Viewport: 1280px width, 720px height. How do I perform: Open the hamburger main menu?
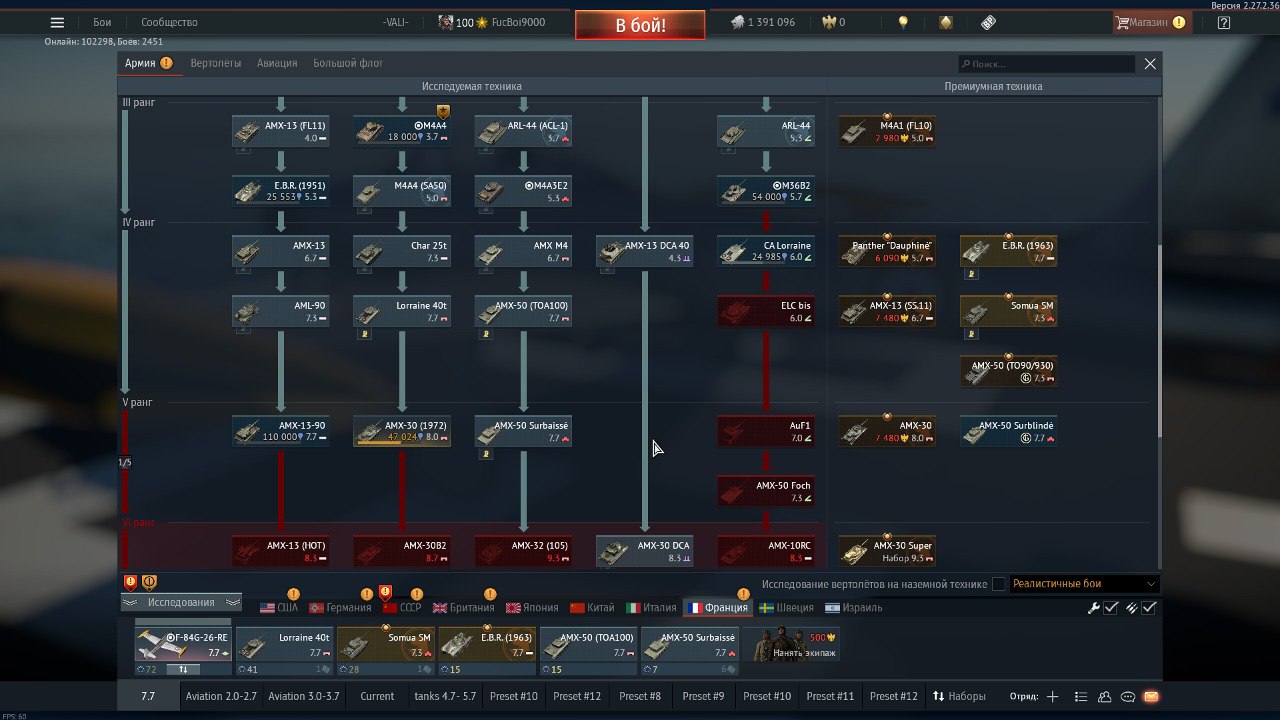pyautogui.click(x=57, y=22)
